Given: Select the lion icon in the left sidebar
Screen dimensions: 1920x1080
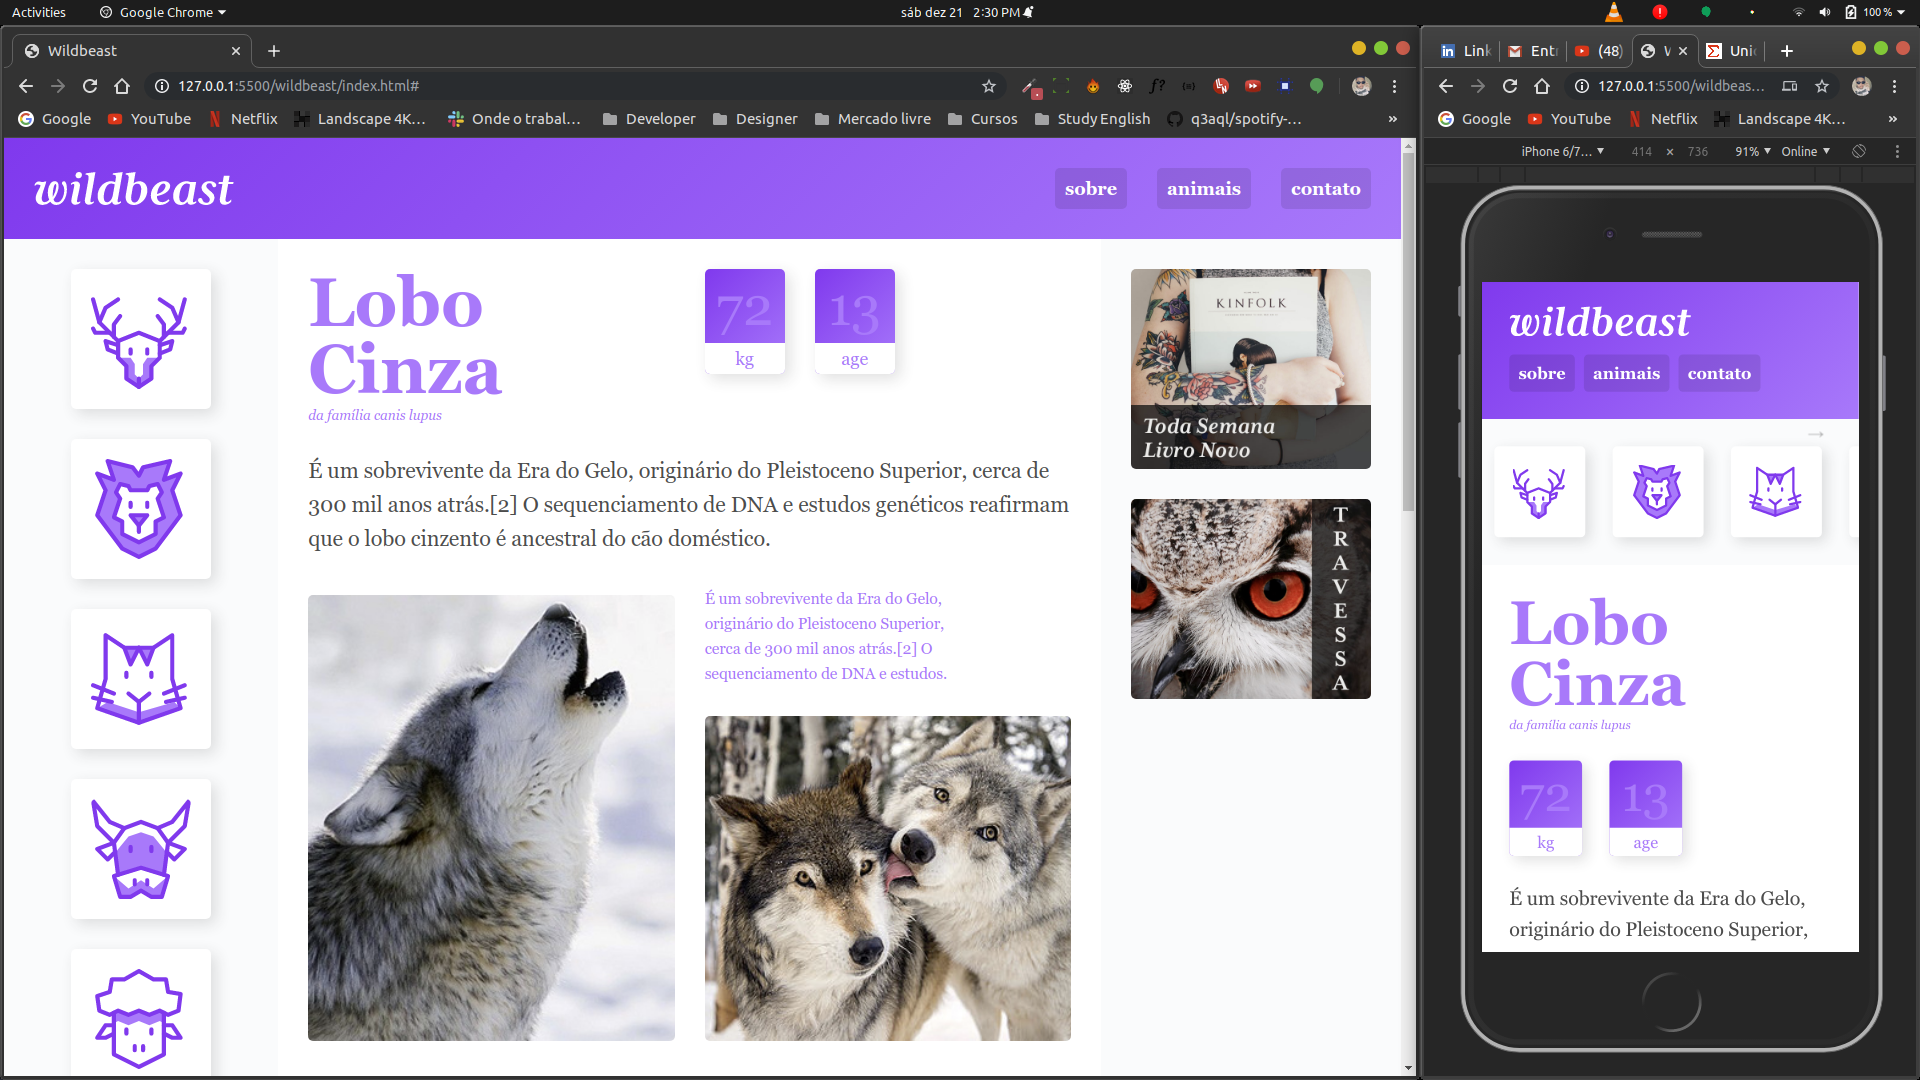Looking at the screenshot, I should pos(140,509).
